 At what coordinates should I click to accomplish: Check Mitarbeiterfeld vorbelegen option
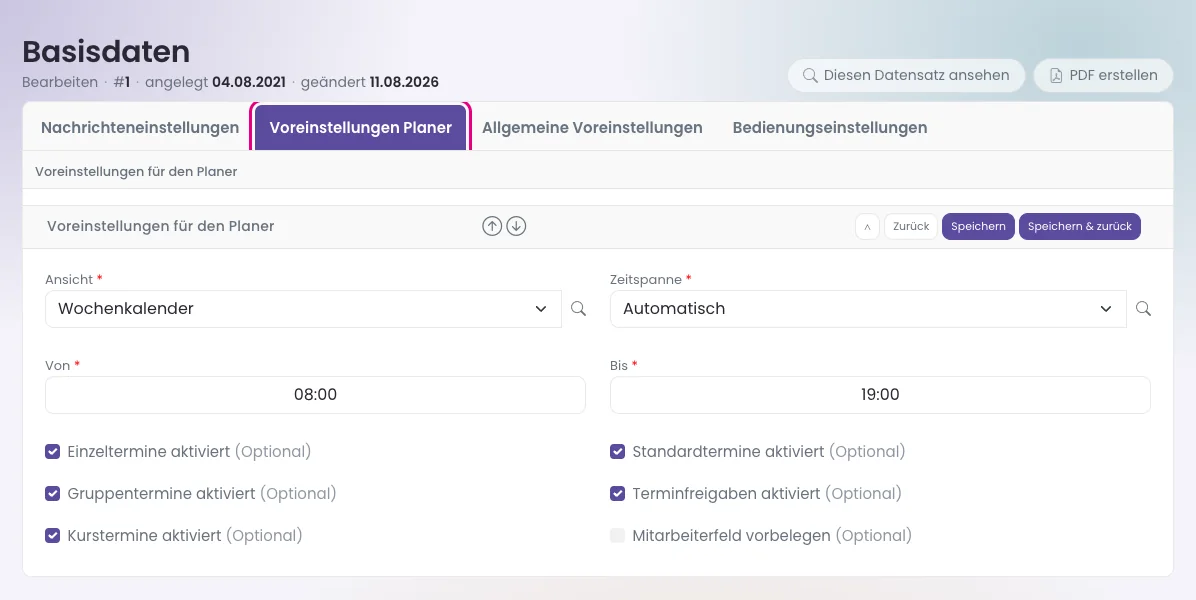[x=618, y=535]
